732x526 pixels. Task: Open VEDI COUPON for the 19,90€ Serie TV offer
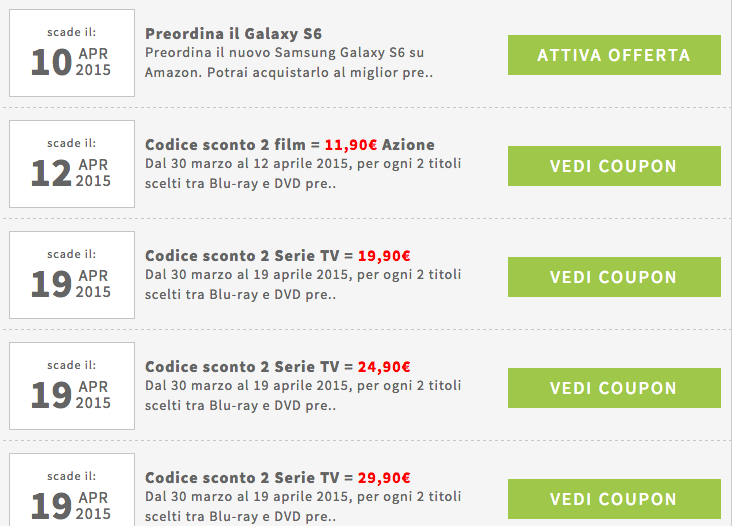click(614, 277)
